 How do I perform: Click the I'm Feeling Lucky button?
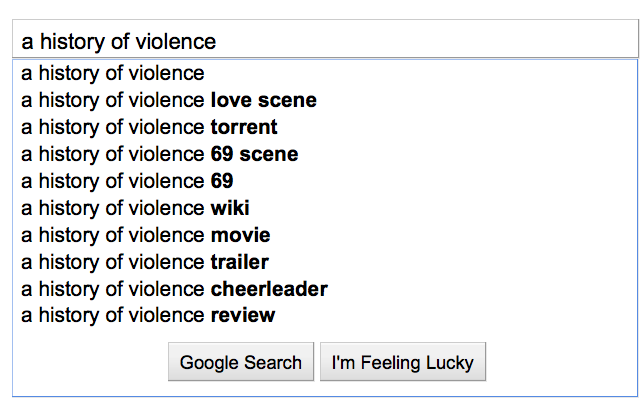(x=403, y=362)
